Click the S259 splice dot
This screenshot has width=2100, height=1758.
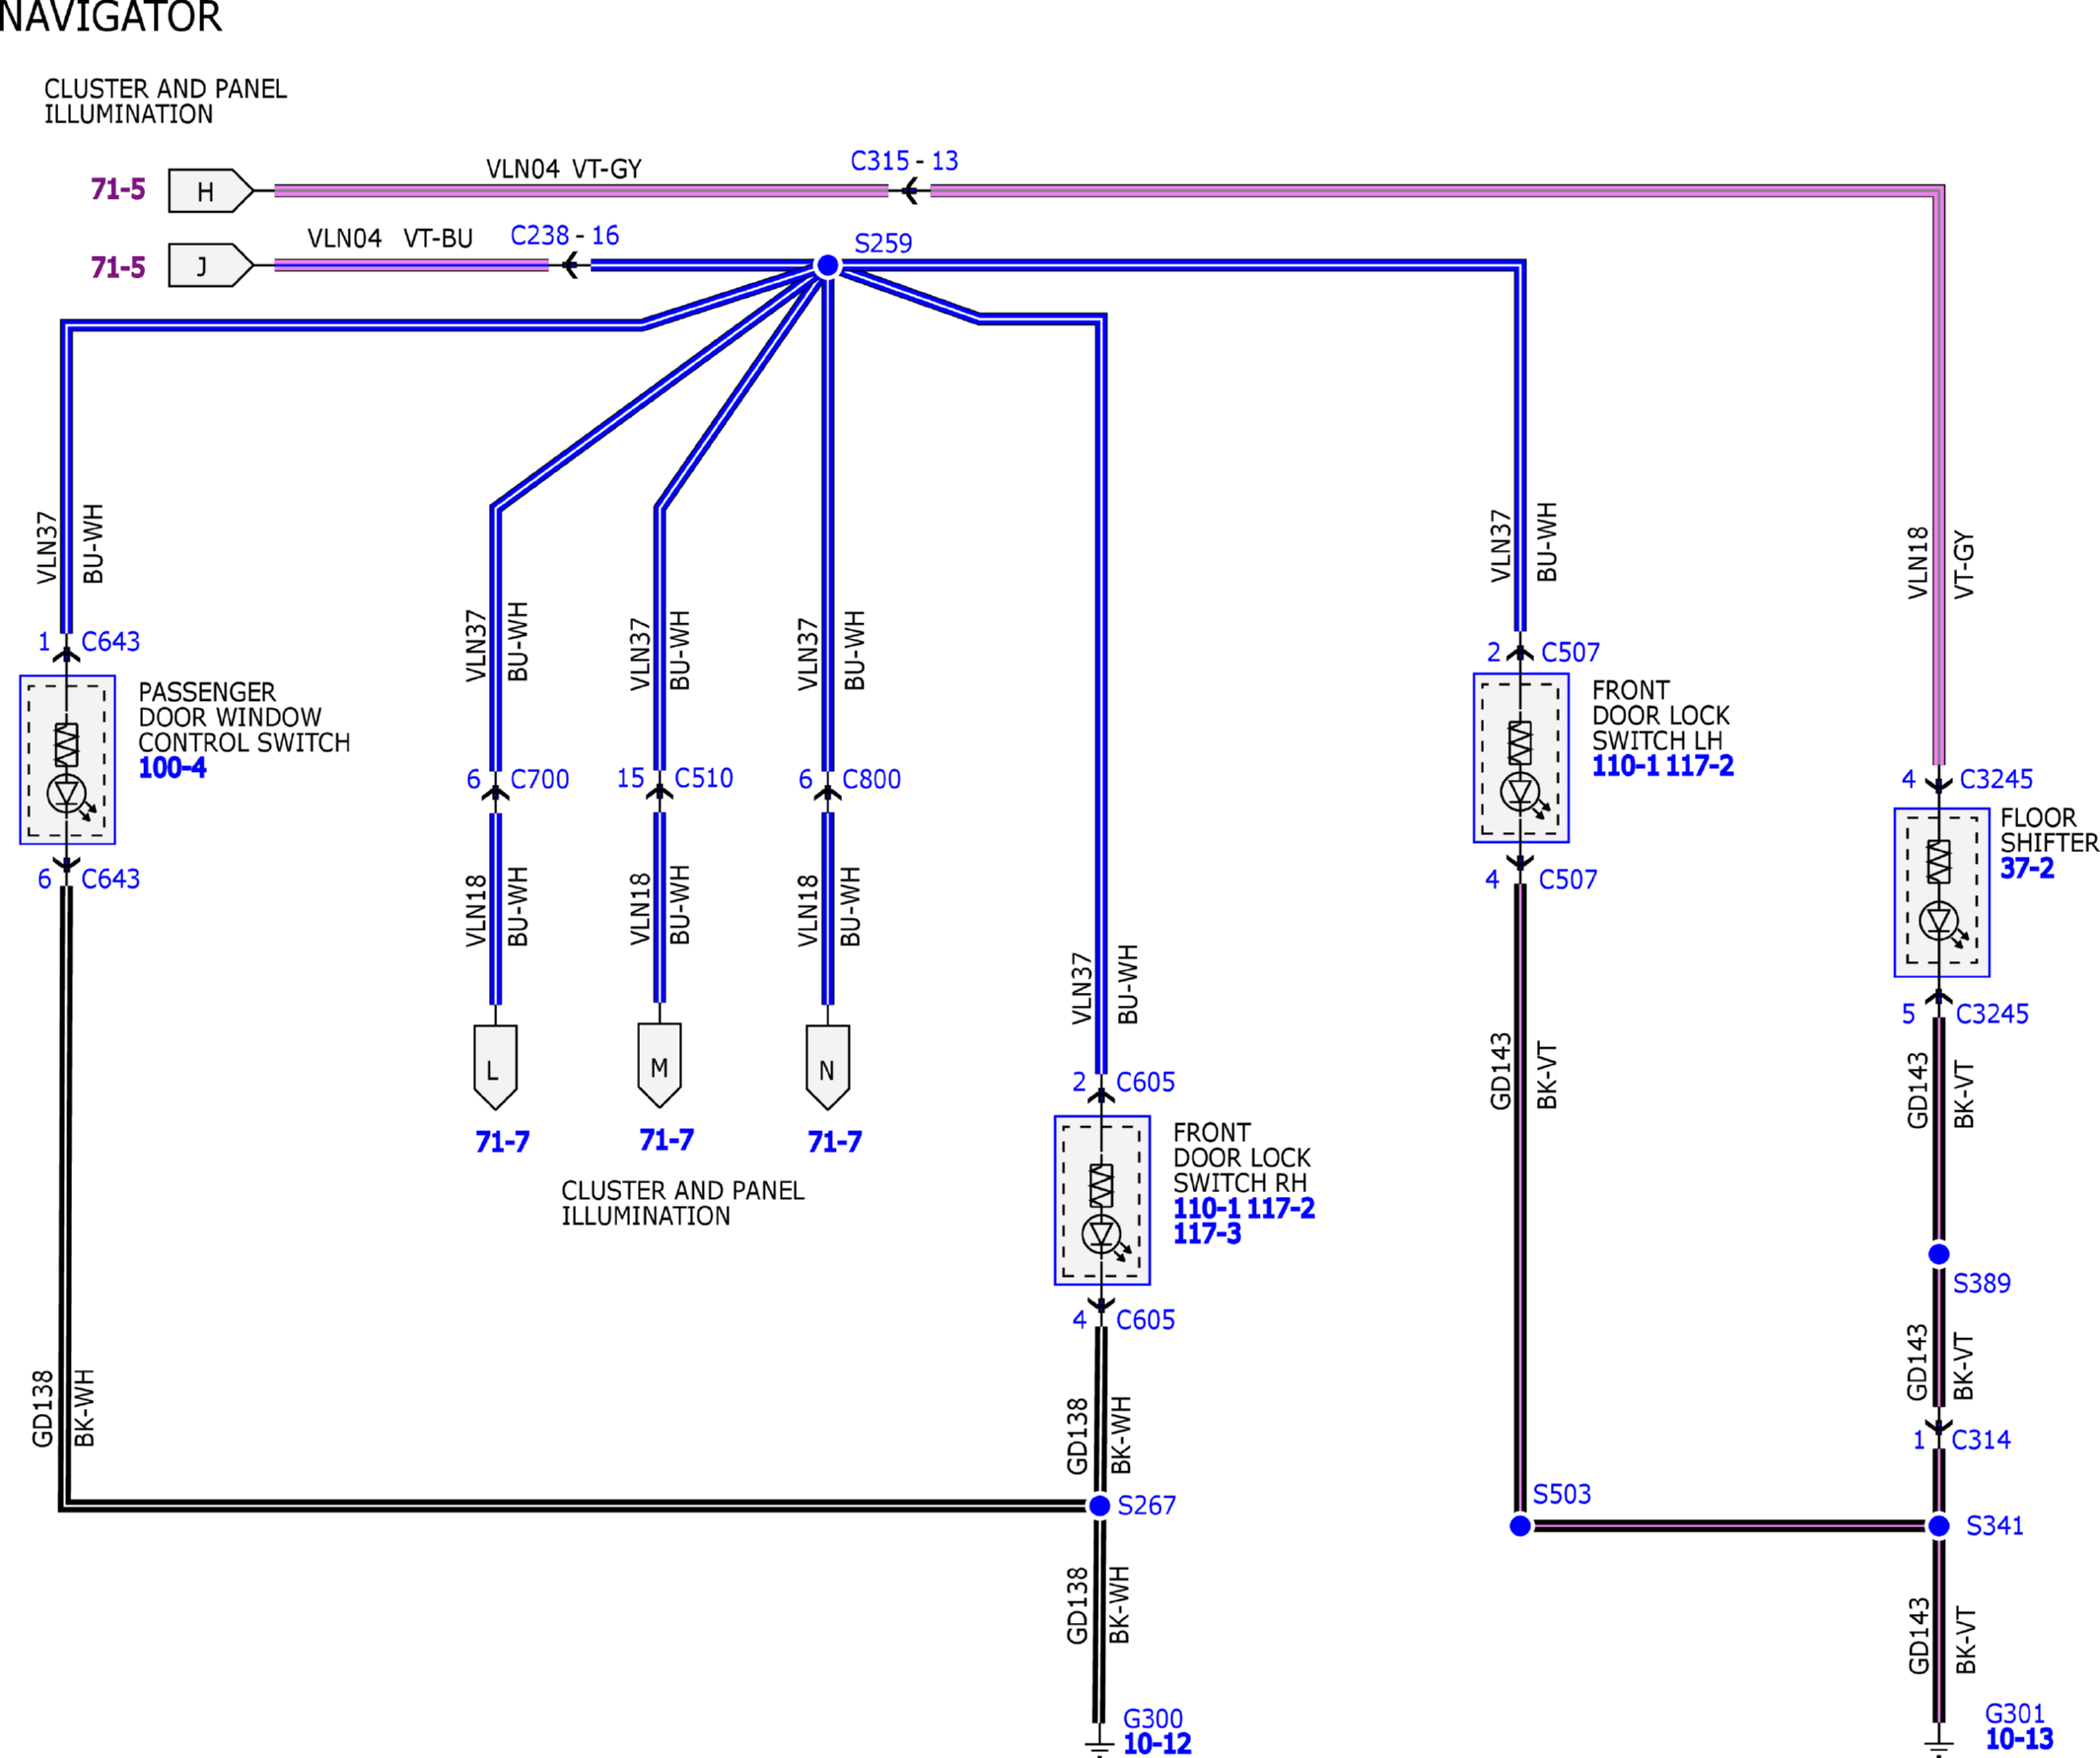(x=827, y=266)
